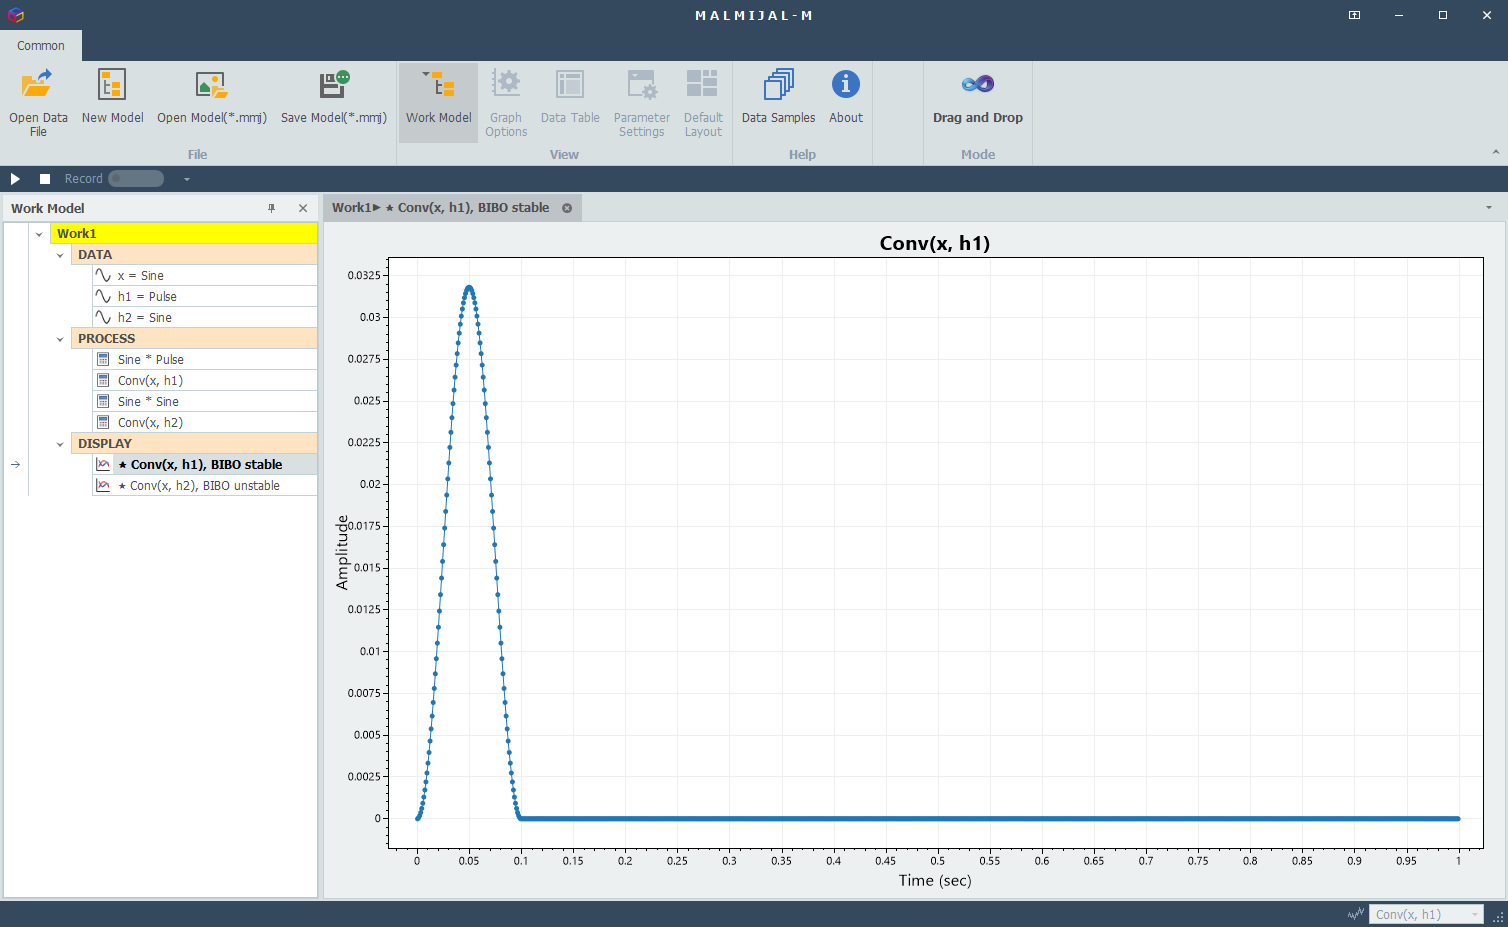Create a New Model
The image size is (1508, 927).
tap(112, 98)
